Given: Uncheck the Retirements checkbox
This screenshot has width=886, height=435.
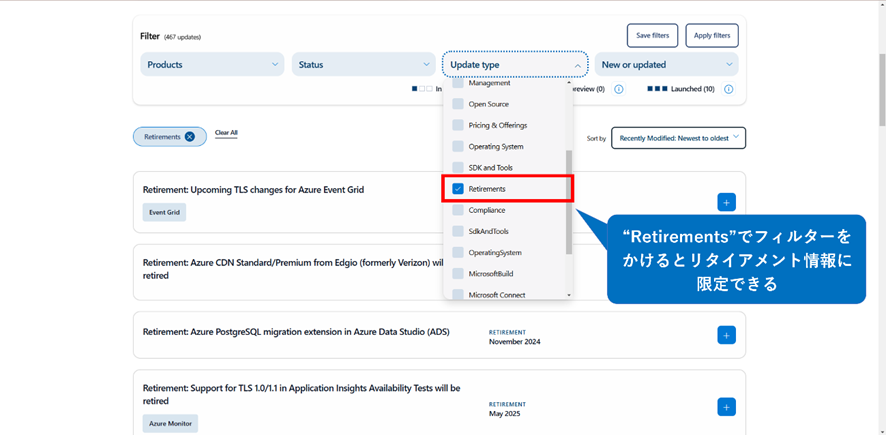Looking at the screenshot, I should 458,189.
